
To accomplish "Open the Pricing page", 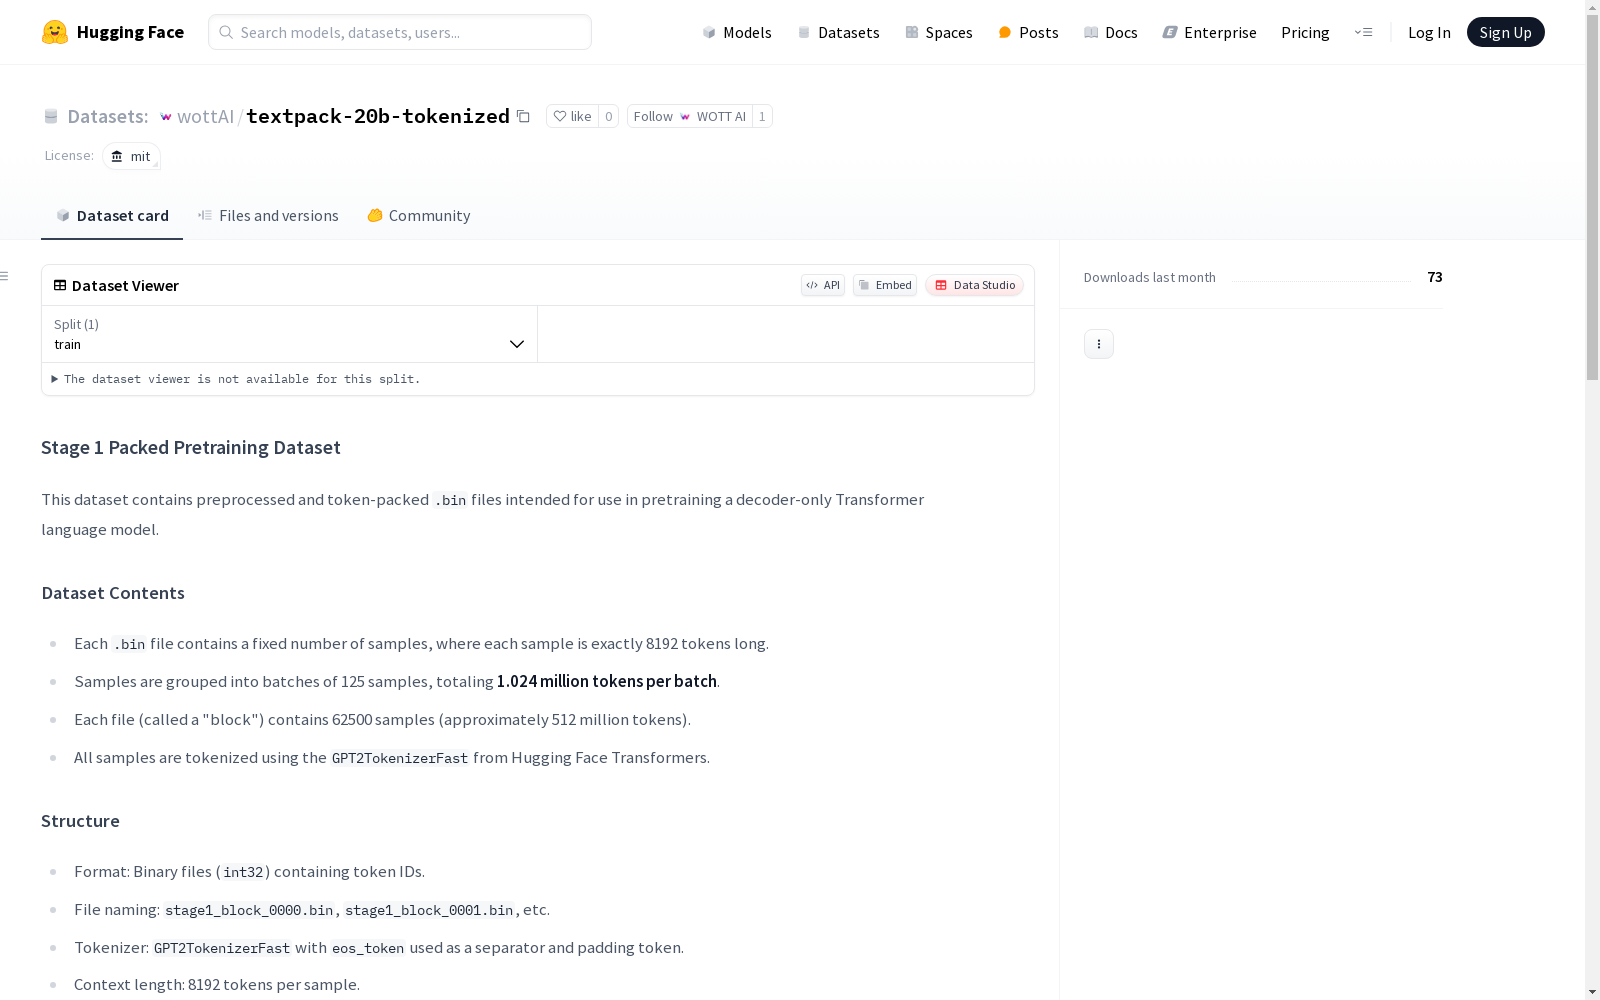I will tap(1305, 32).
